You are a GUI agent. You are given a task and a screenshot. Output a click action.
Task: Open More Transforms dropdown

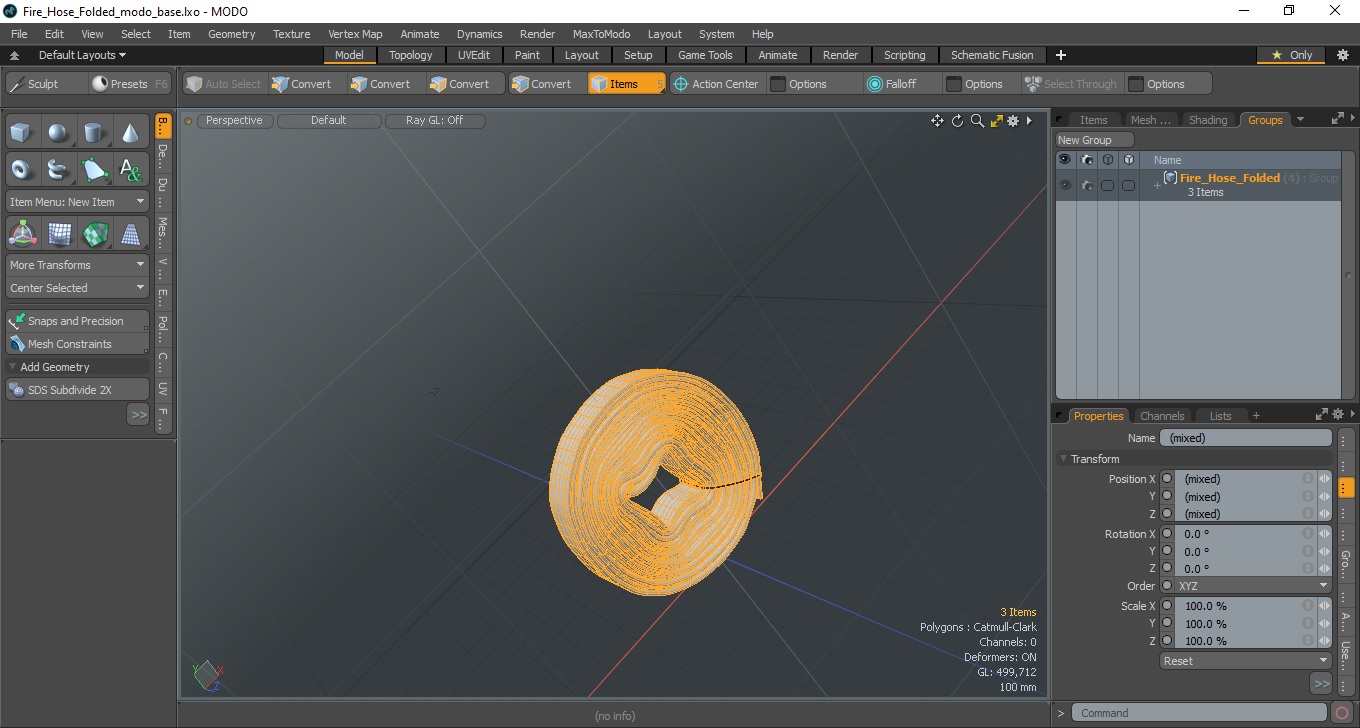[x=77, y=265]
